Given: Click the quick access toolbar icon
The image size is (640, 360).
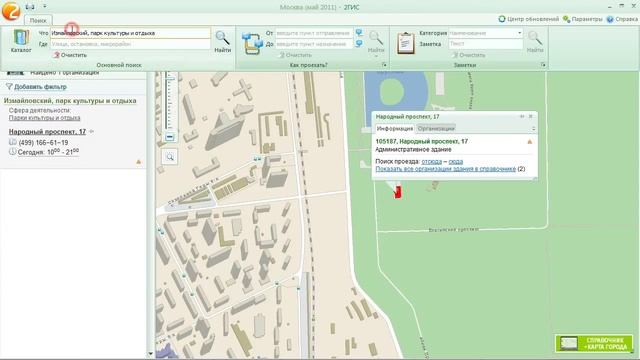Looking at the screenshot, I should point(30,7).
